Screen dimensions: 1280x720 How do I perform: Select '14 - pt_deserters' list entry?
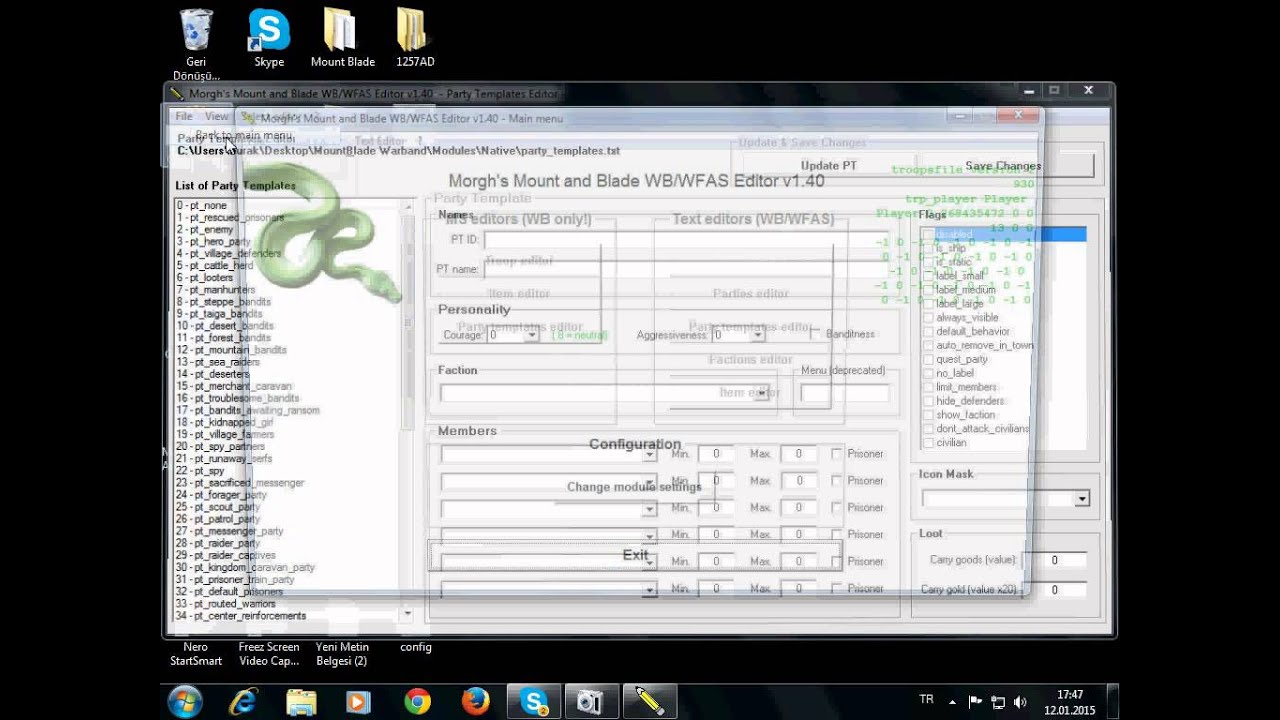(212, 374)
